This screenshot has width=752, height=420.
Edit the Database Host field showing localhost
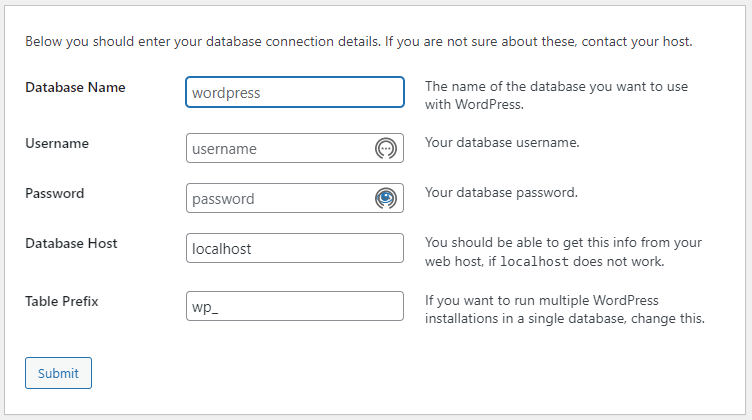tap(295, 248)
